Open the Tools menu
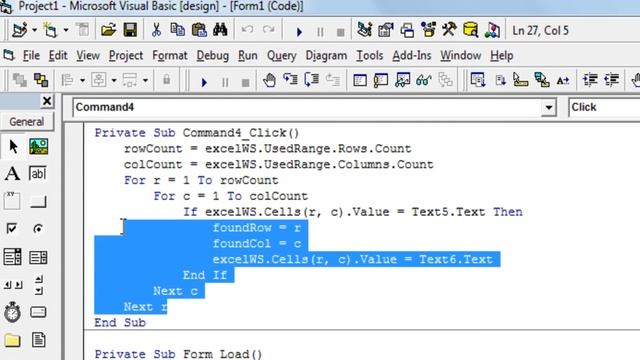This screenshot has width=640, height=360. coord(369,56)
